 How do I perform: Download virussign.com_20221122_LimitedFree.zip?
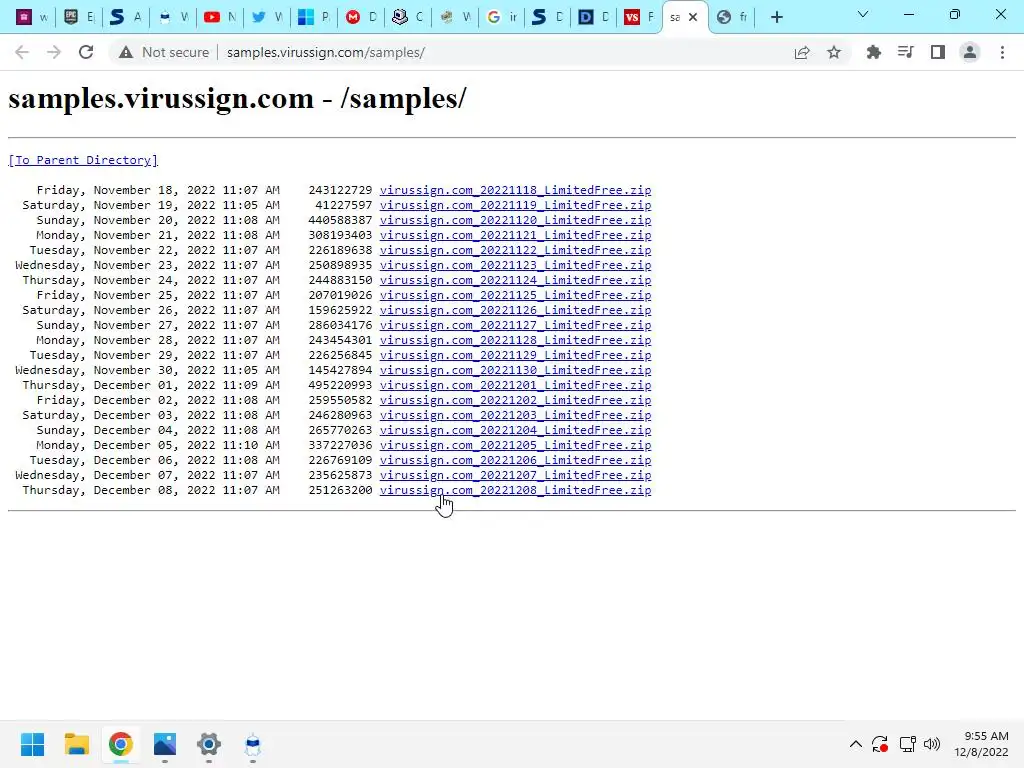515,250
